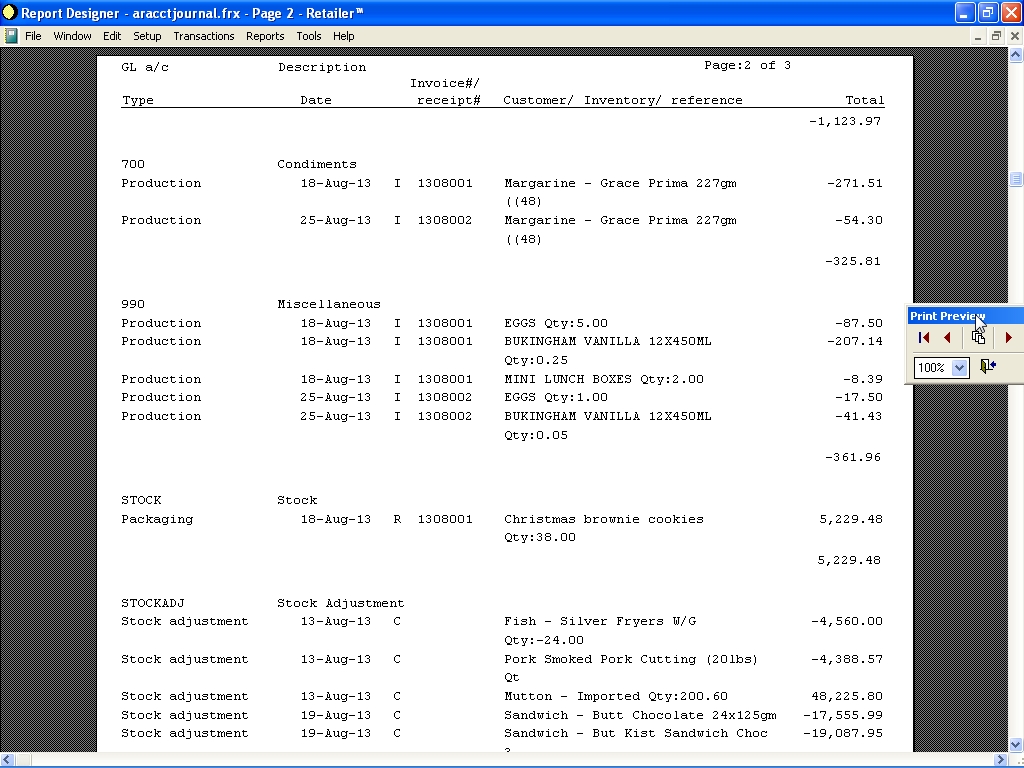
Task: Restore the inner report document window
Action: click(x=996, y=36)
